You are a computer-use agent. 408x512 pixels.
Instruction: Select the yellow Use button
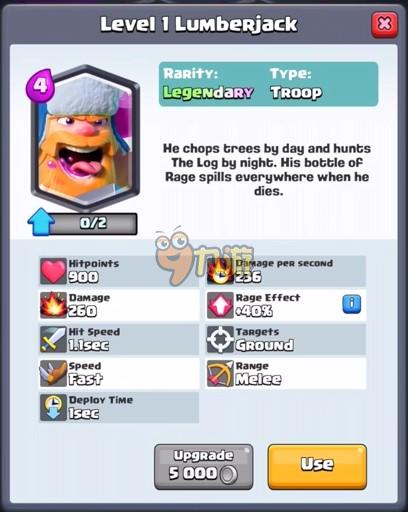pos(317,467)
